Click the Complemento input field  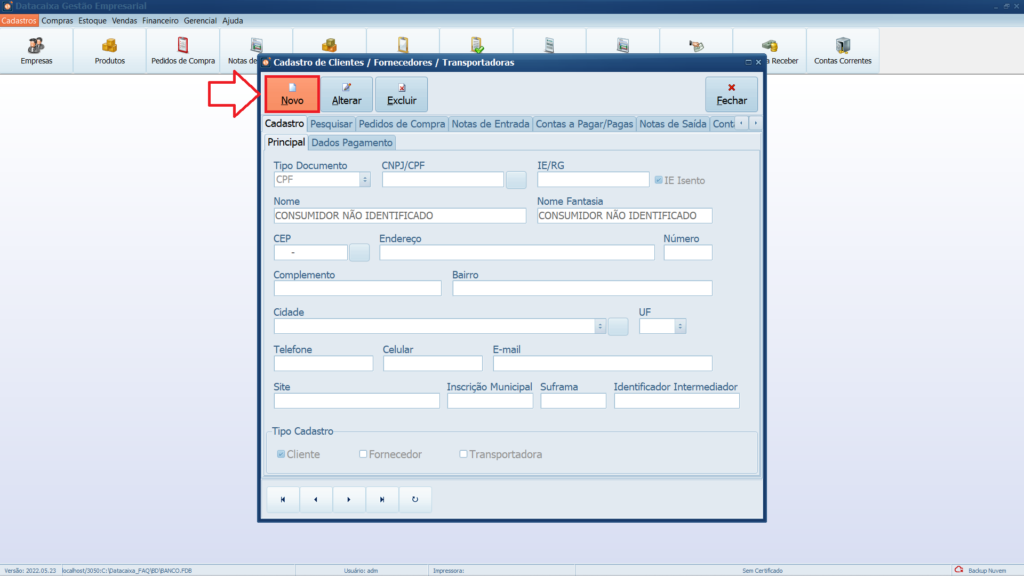pos(357,289)
